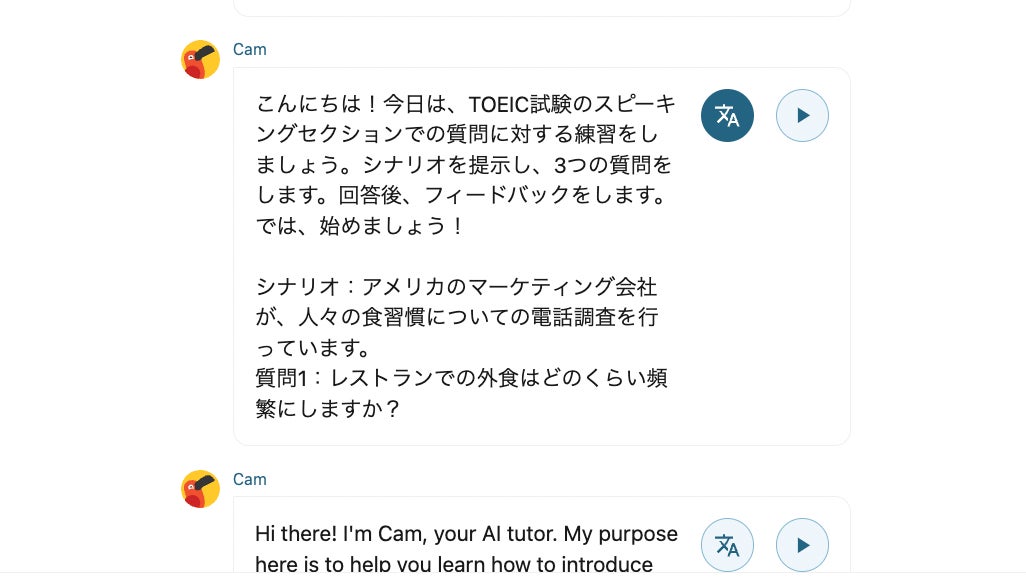Play audio for the Japanese TOEIC message

click(x=802, y=115)
